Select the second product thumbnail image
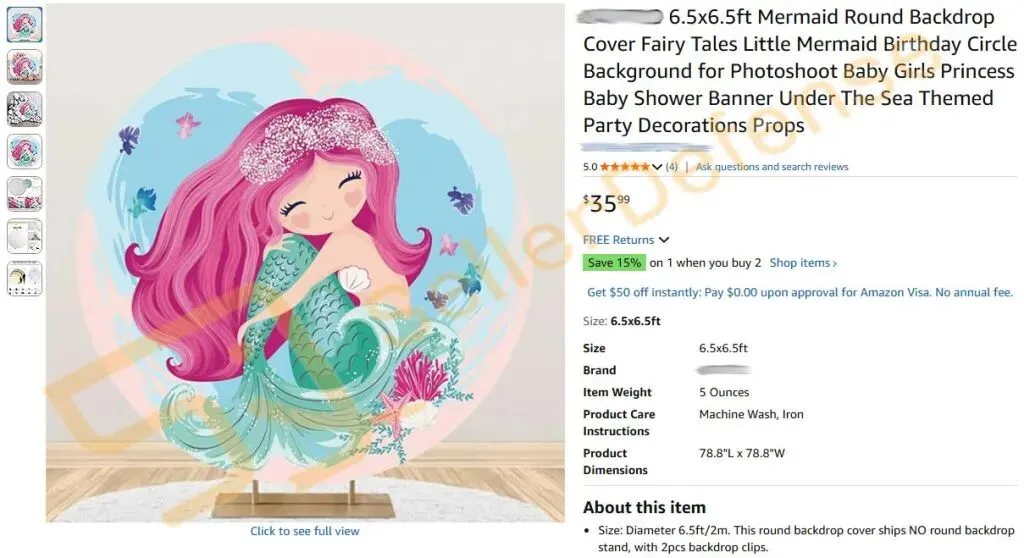 click(25, 66)
